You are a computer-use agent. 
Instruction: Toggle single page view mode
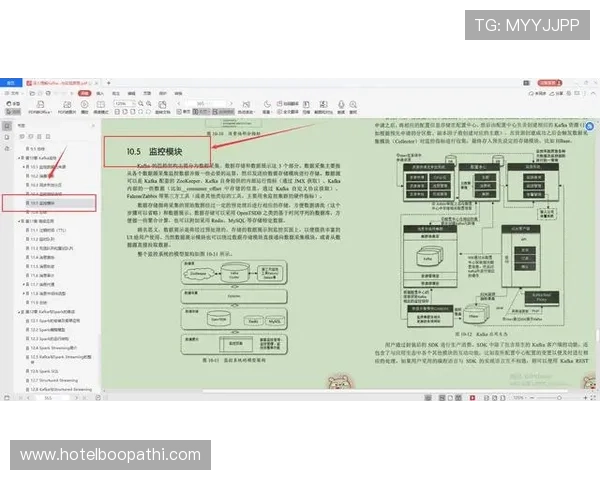(x=184, y=112)
